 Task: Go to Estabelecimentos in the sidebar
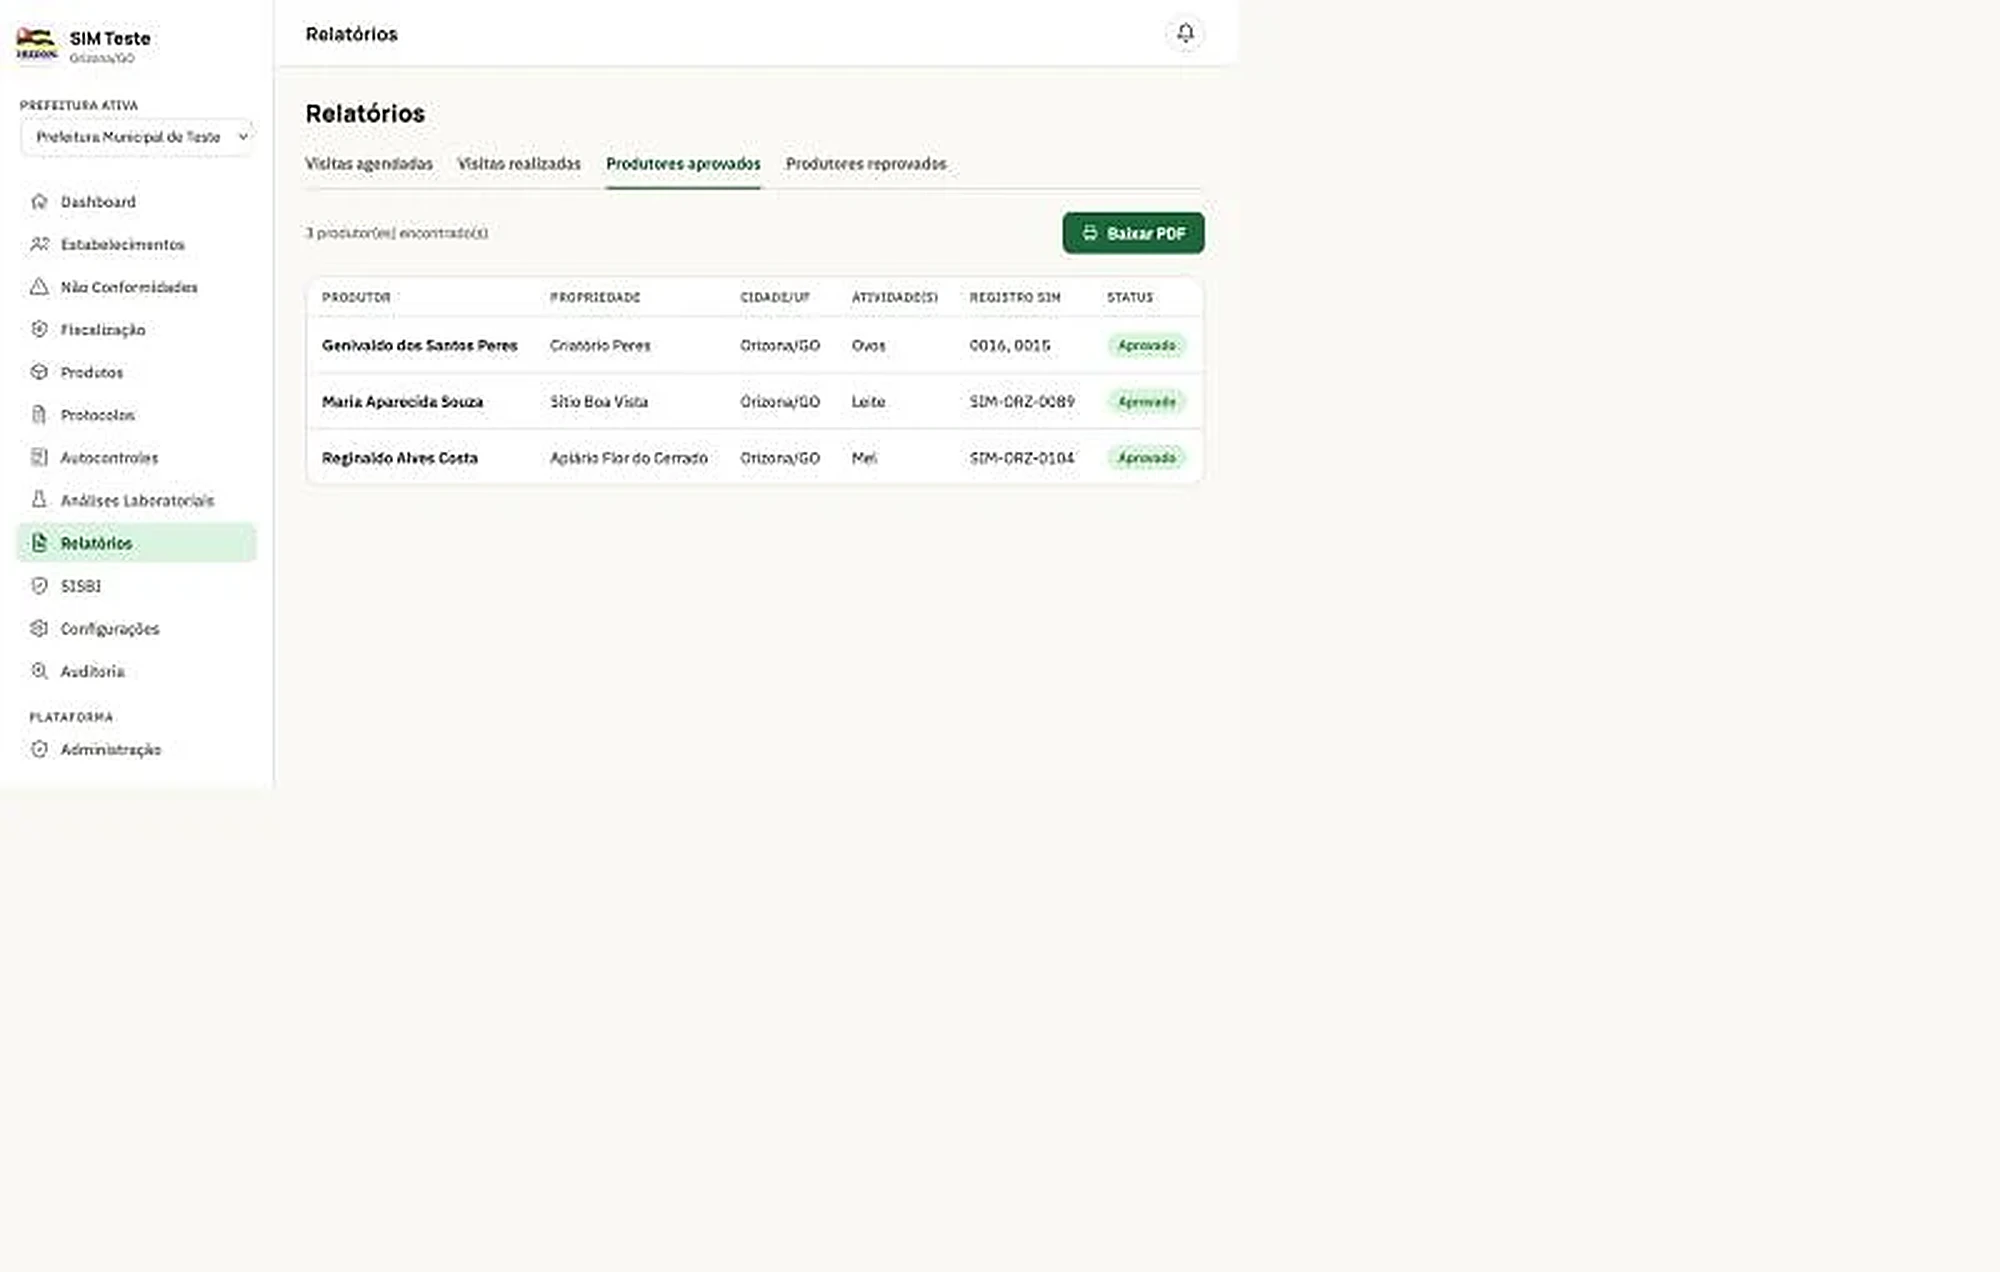pyautogui.click(x=123, y=244)
